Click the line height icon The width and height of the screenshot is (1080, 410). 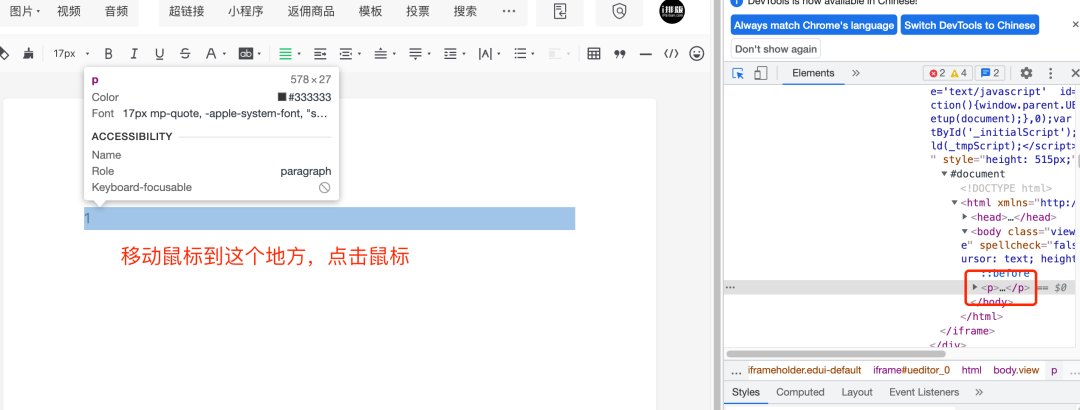[450, 53]
